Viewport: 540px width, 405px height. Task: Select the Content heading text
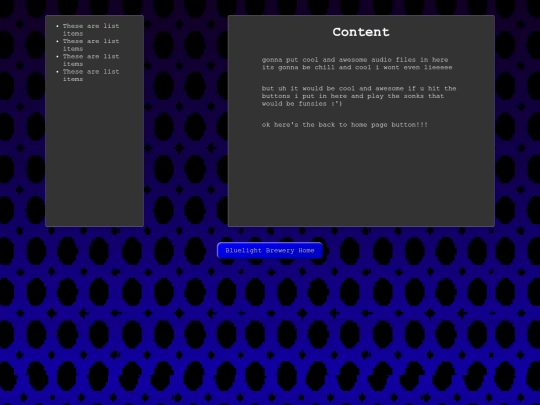(x=361, y=32)
